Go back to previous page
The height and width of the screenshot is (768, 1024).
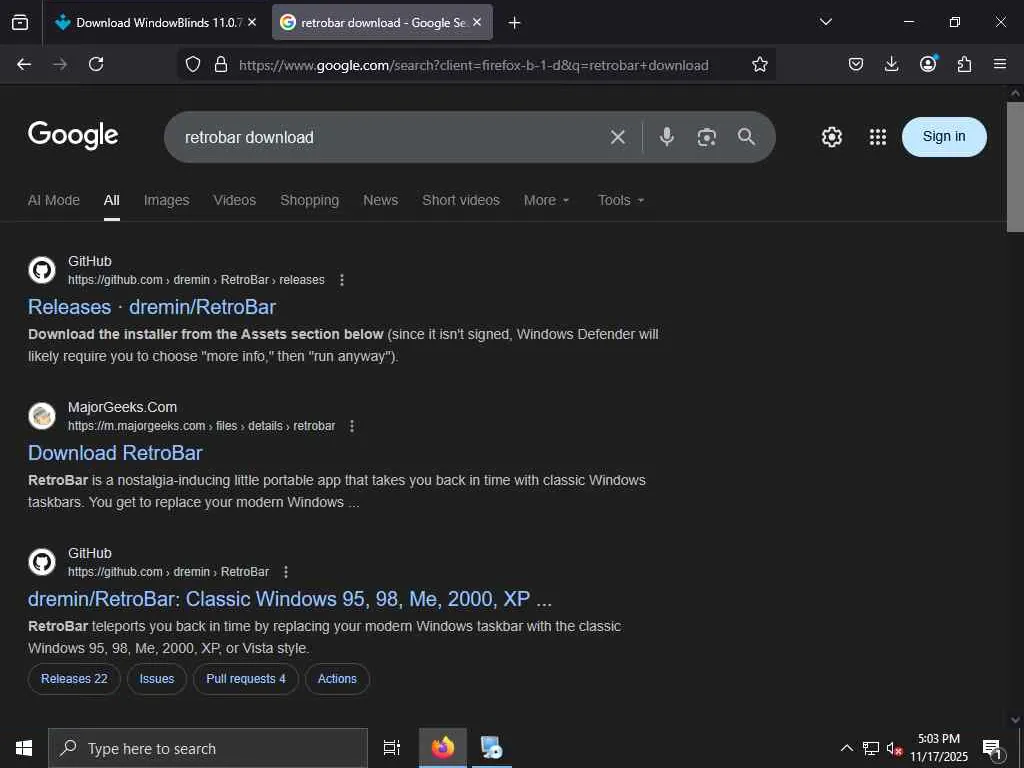24,64
